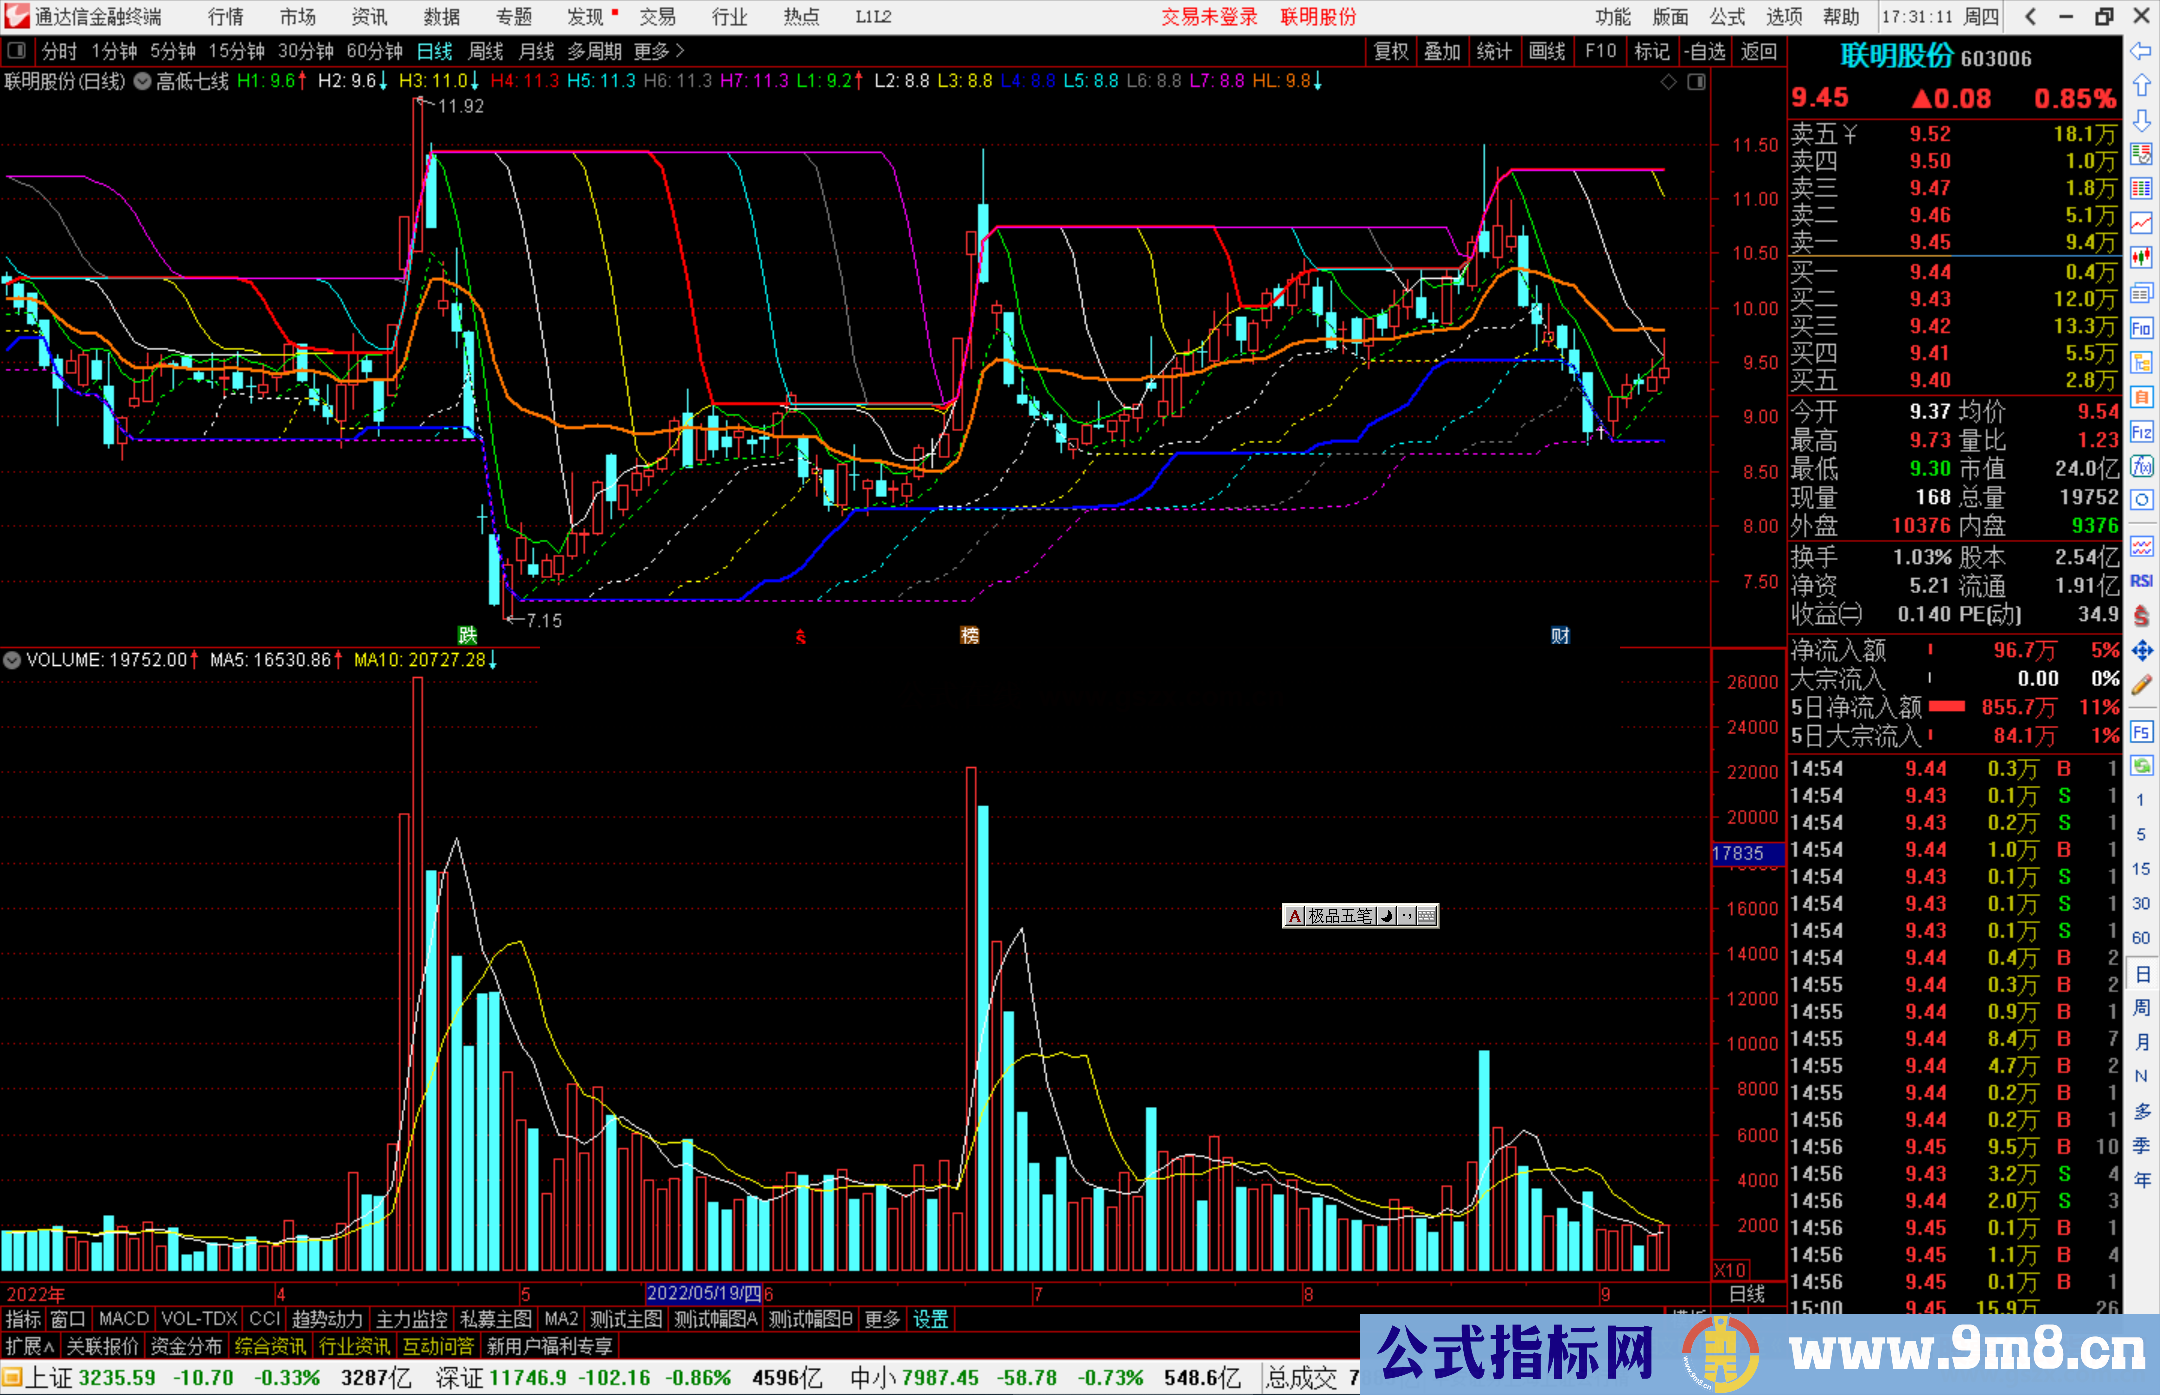Toggle the panel layout icon left of 分时
This screenshot has width=2160, height=1395.
coord(16,50)
